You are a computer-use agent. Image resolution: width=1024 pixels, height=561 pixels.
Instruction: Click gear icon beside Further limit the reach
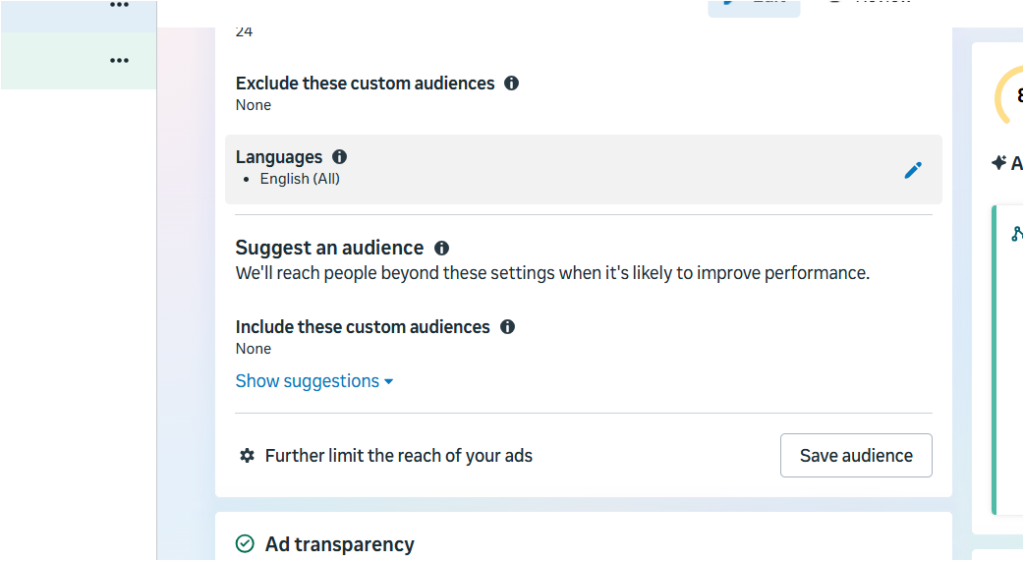247,455
